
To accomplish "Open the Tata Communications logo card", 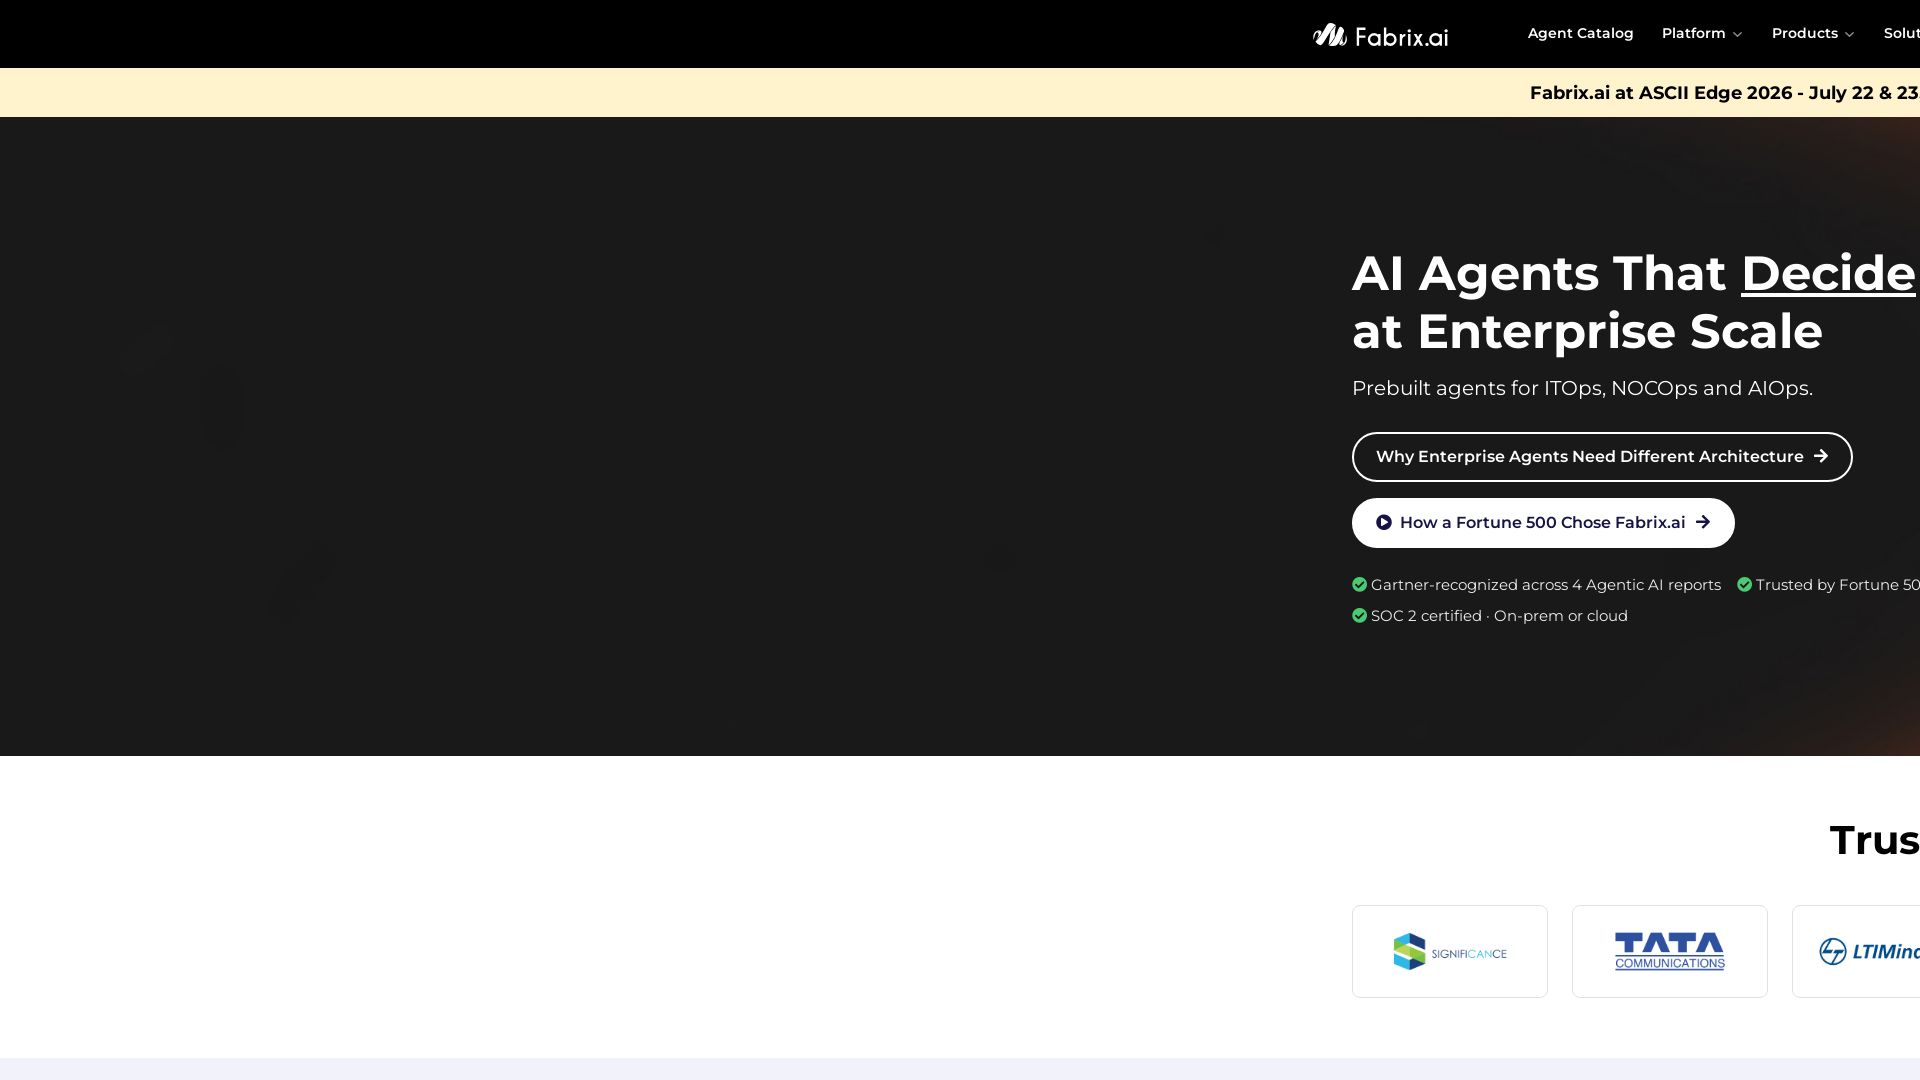I will pyautogui.click(x=1670, y=952).
